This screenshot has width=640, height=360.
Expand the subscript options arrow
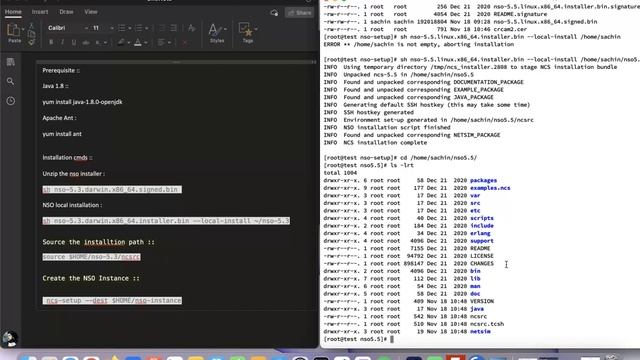[105, 42]
